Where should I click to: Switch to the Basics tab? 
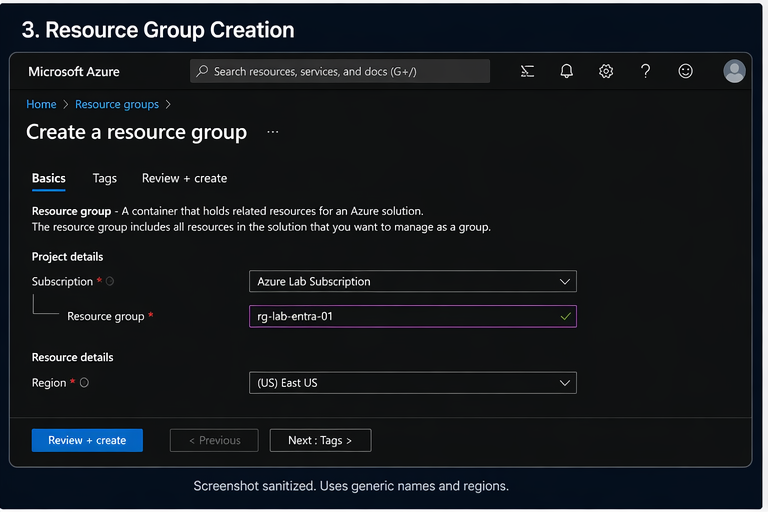tap(48, 178)
